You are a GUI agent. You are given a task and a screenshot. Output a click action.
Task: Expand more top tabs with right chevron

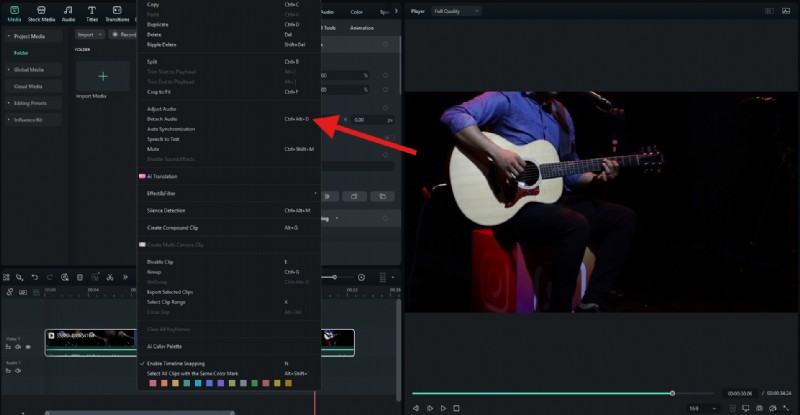pos(396,11)
